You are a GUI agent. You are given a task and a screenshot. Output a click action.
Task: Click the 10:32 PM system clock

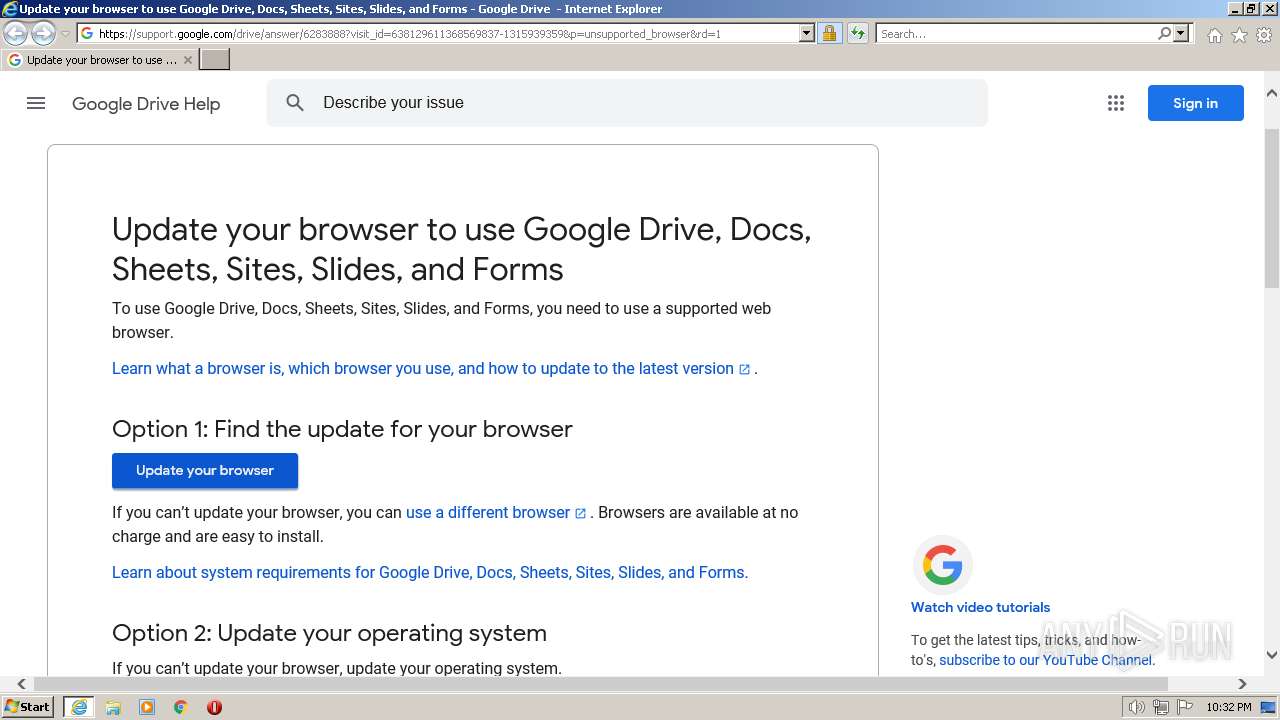1229,707
